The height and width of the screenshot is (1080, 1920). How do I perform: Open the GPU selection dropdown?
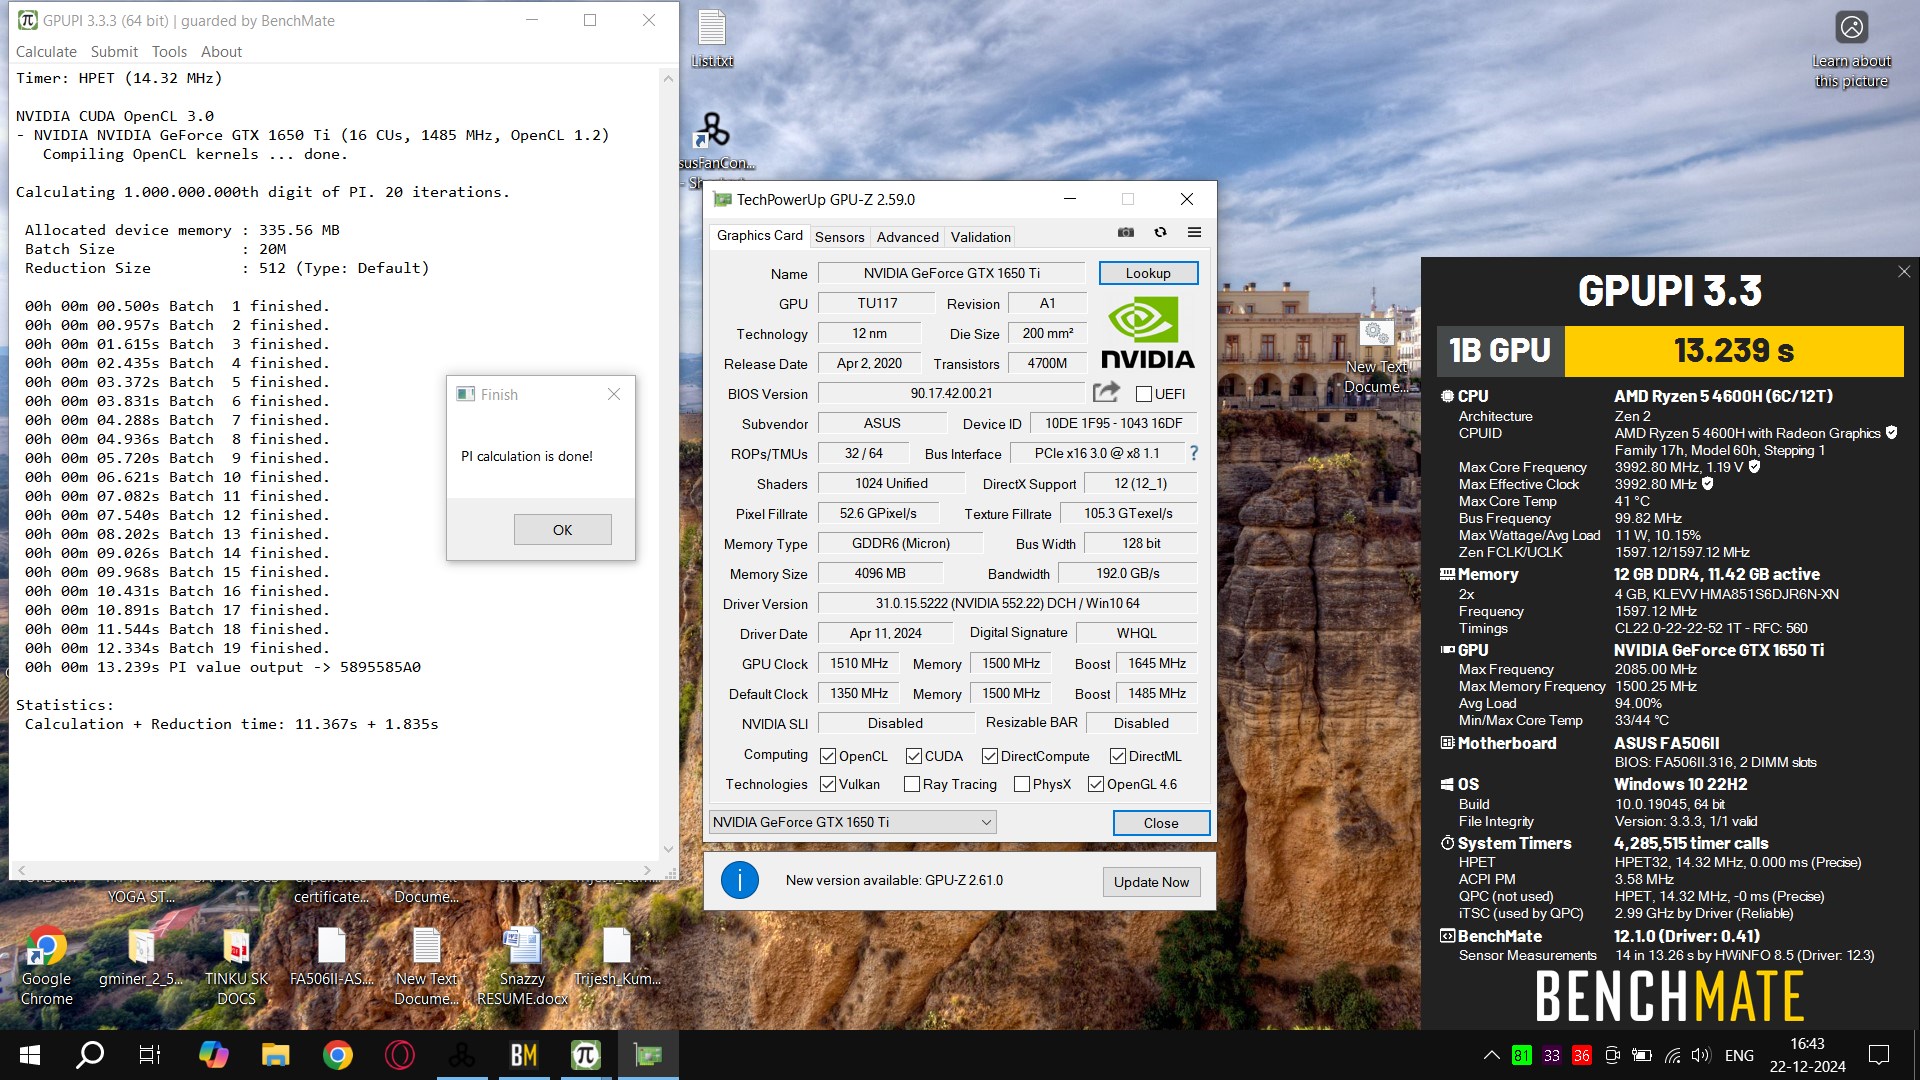click(852, 822)
